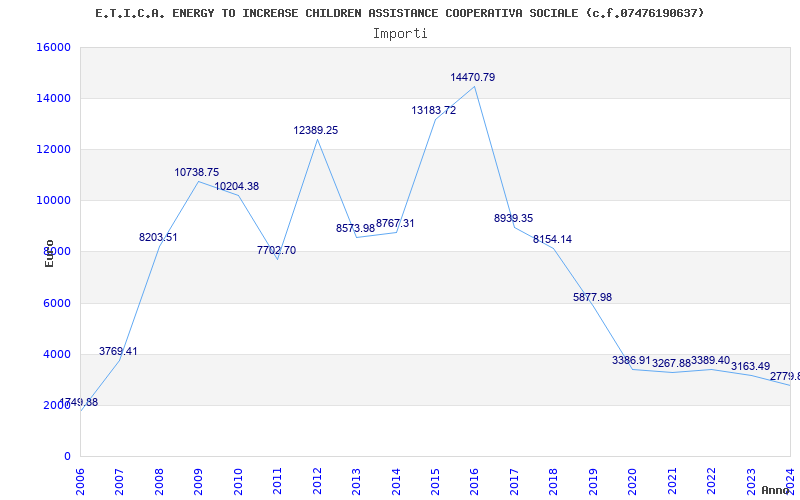Click the x-axis year 2009
Viewport: 800px width, 500px height.
pyautogui.click(x=199, y=481)
